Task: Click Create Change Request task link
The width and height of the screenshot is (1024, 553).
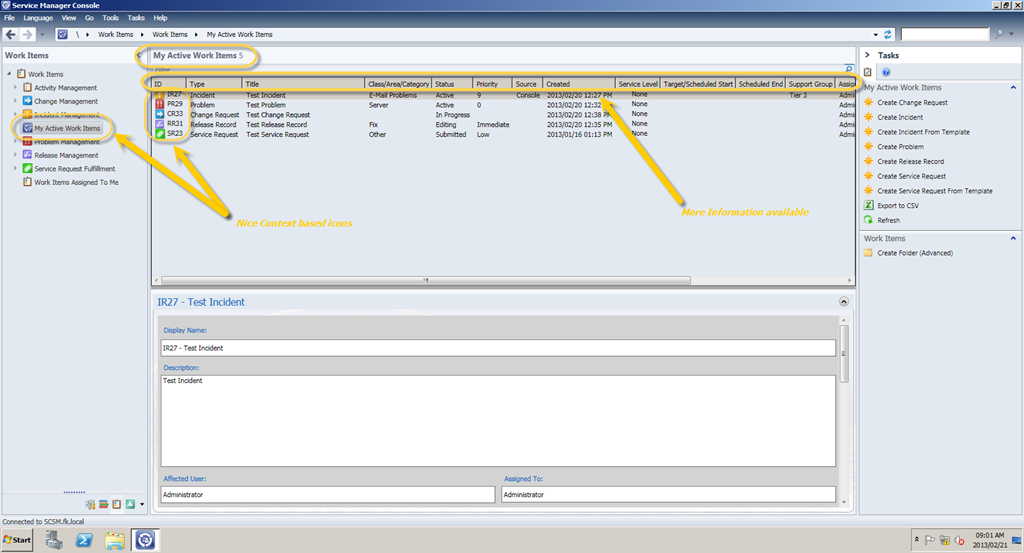Action: click(x=912, y=102)
